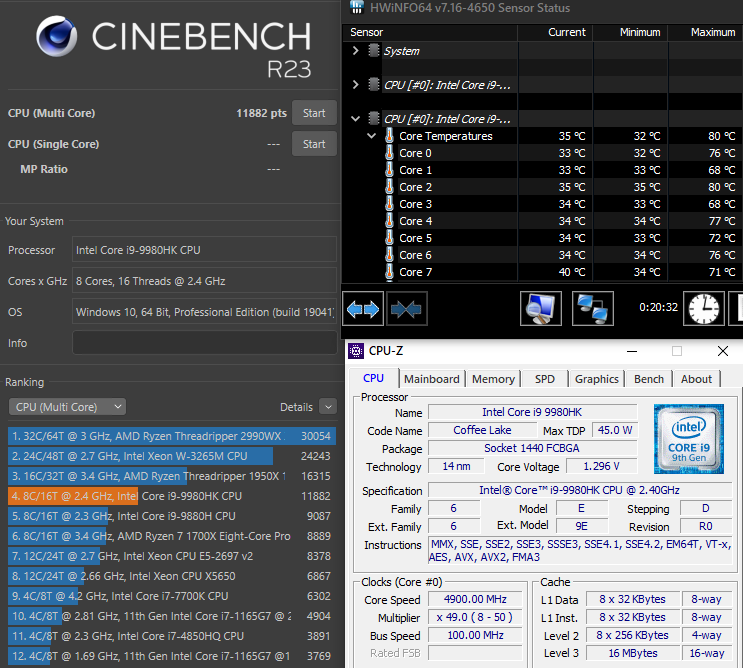Select ranking row 8 Xeon X5650

172,576
